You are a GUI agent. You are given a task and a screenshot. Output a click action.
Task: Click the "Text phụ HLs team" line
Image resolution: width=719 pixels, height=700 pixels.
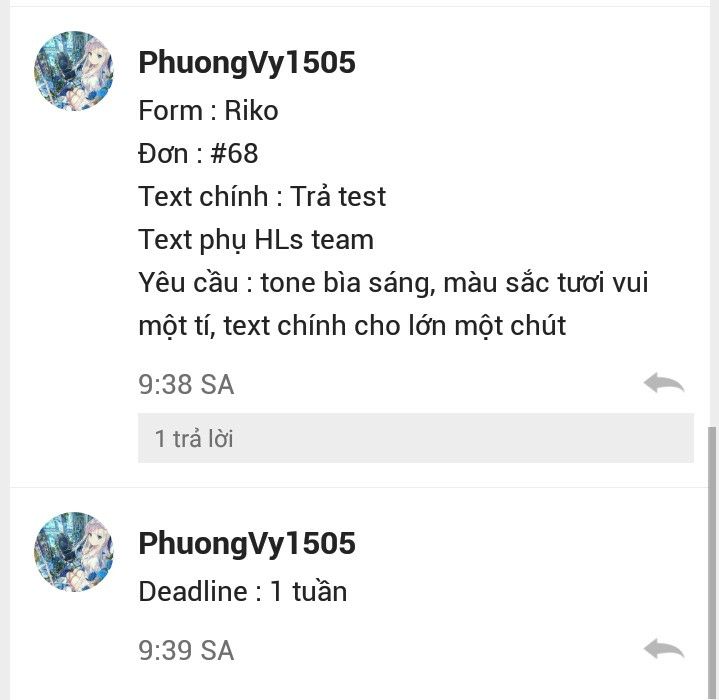point(256,240)
